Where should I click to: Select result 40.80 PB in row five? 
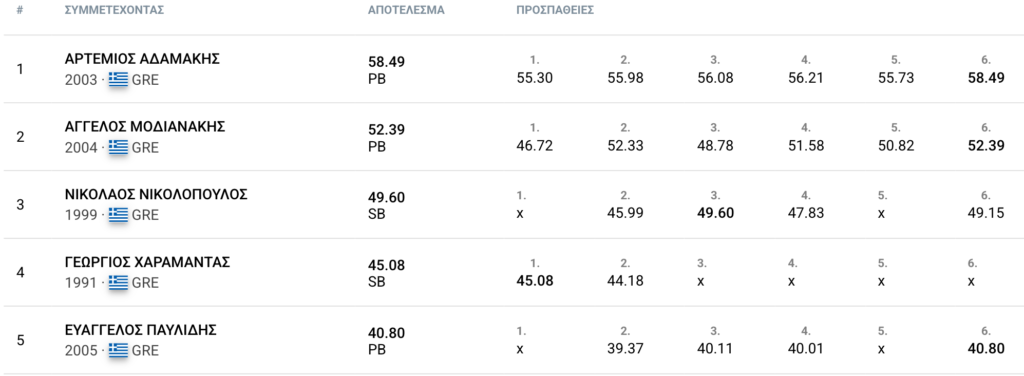pos(387,341)
